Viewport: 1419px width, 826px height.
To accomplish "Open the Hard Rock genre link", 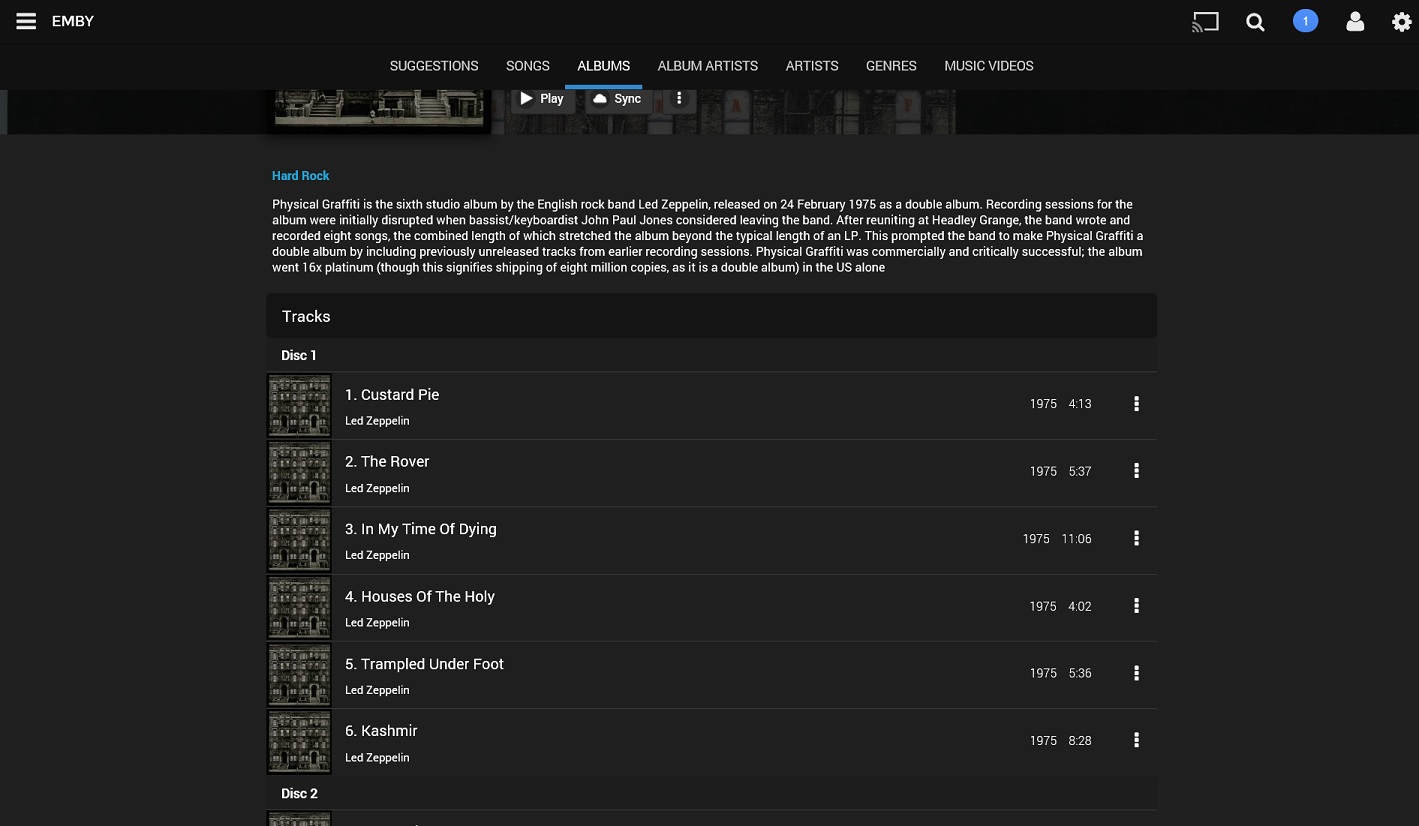I will click(301, 176).
